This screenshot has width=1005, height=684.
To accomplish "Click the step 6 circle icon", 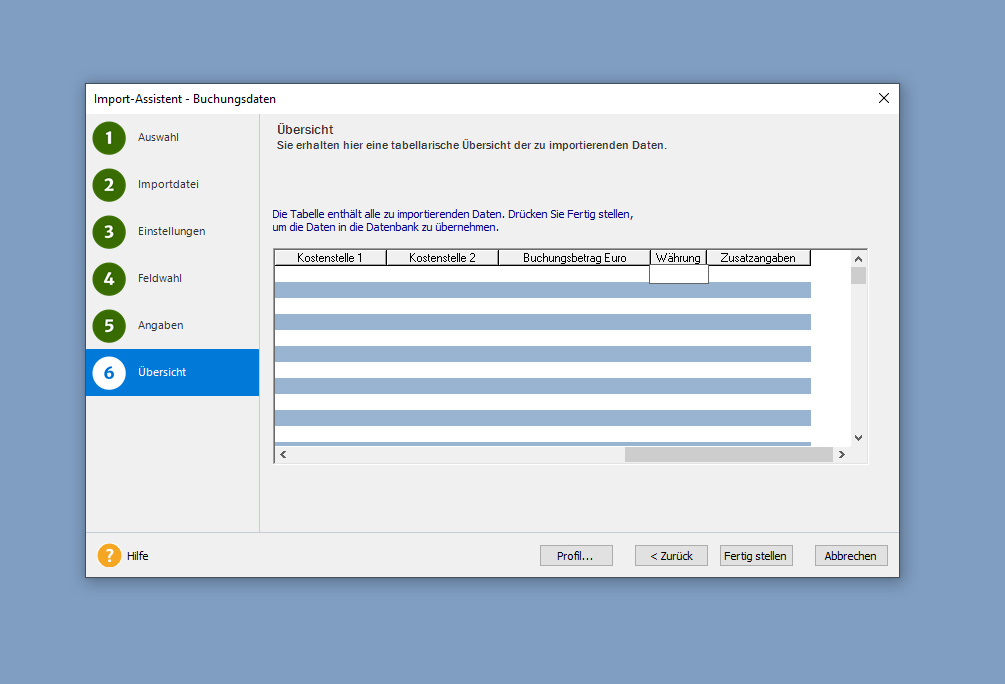I will click(x=109, y=372).
